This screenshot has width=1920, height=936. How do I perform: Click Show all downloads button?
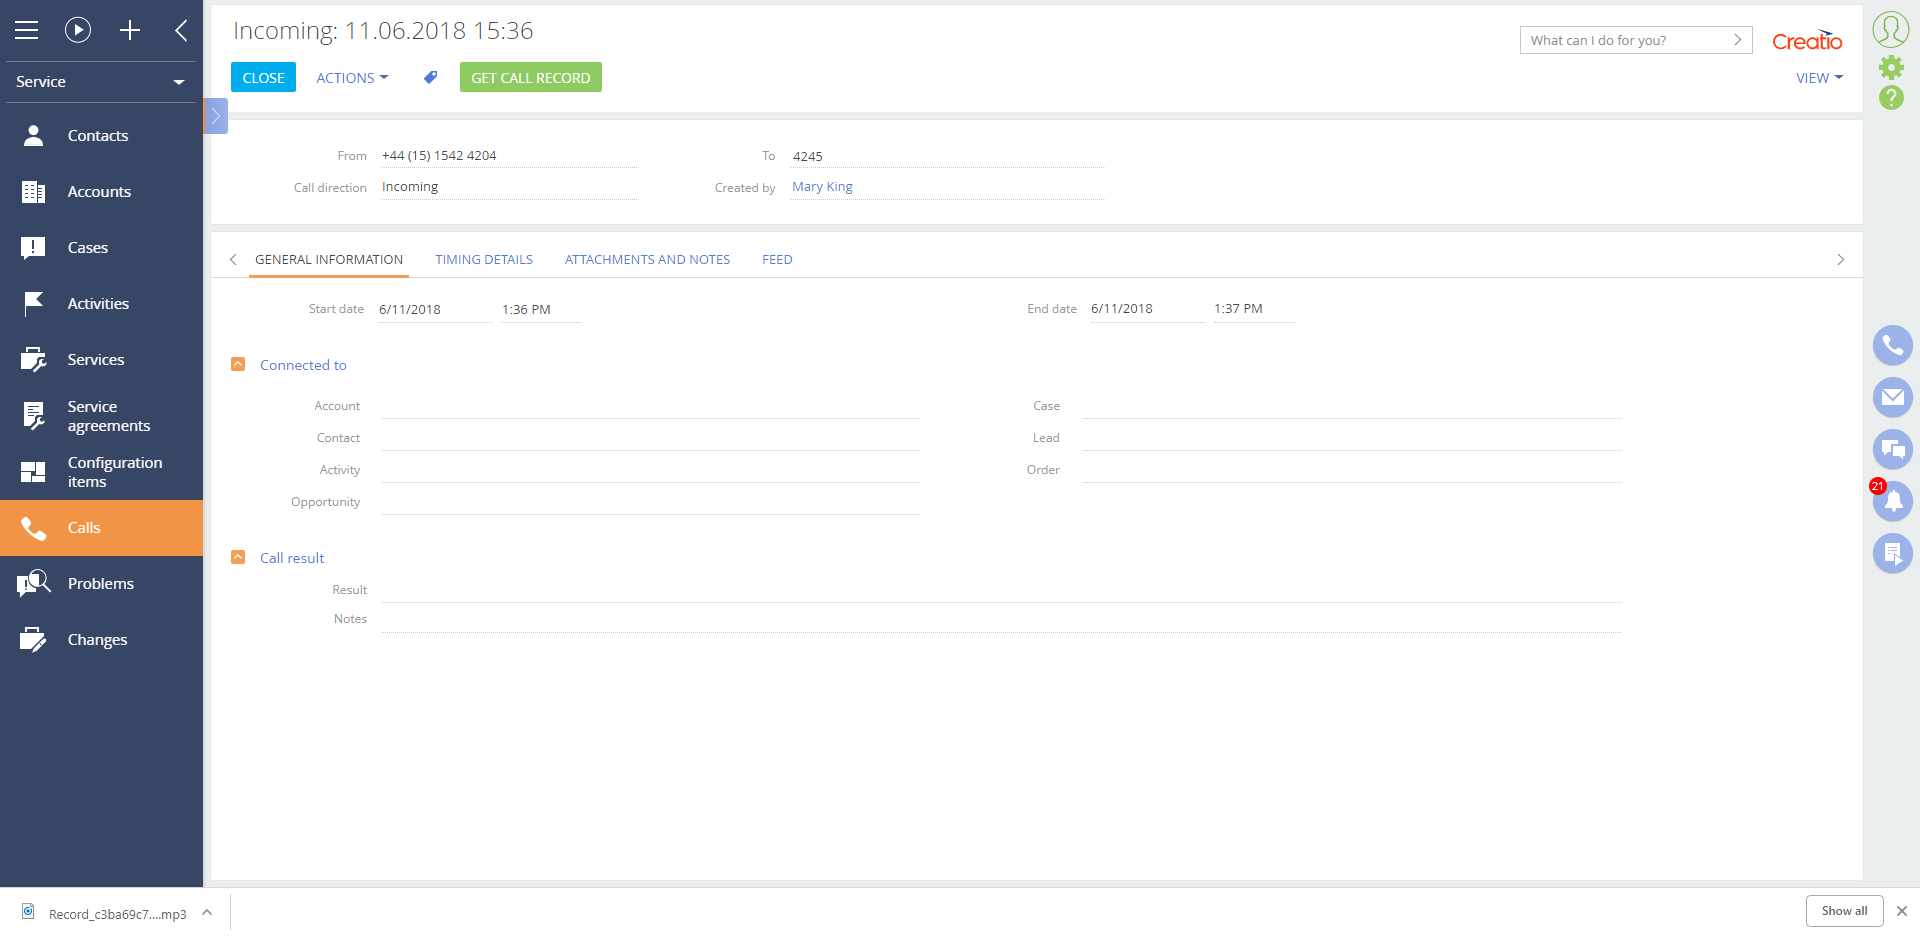[x=1844, y=911]
